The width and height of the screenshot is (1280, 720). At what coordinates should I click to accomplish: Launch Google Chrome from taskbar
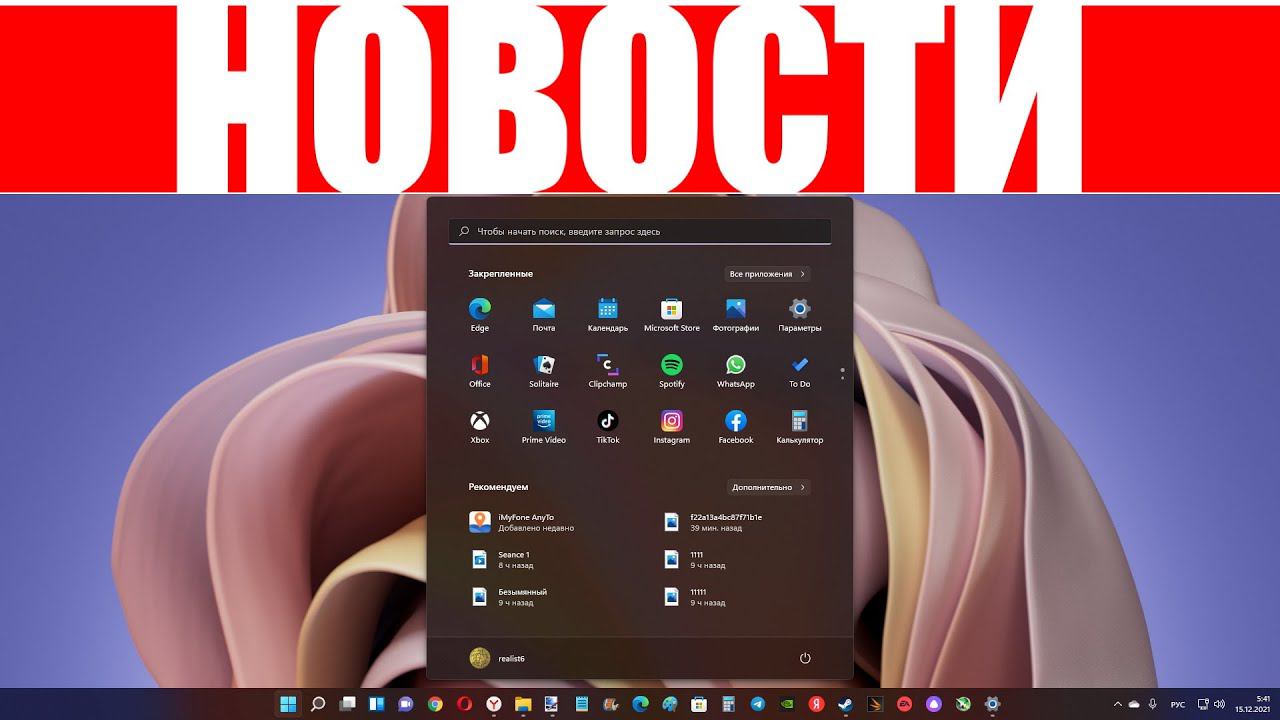tap(435, 704)
